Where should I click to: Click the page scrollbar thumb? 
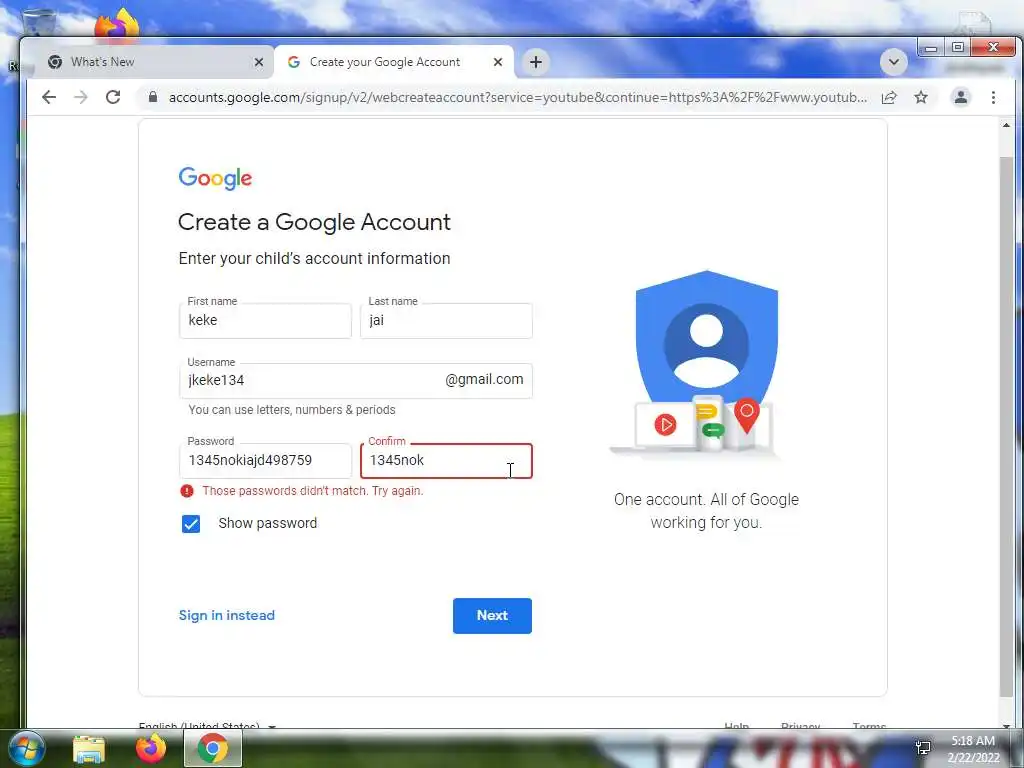coord(1006,428)
